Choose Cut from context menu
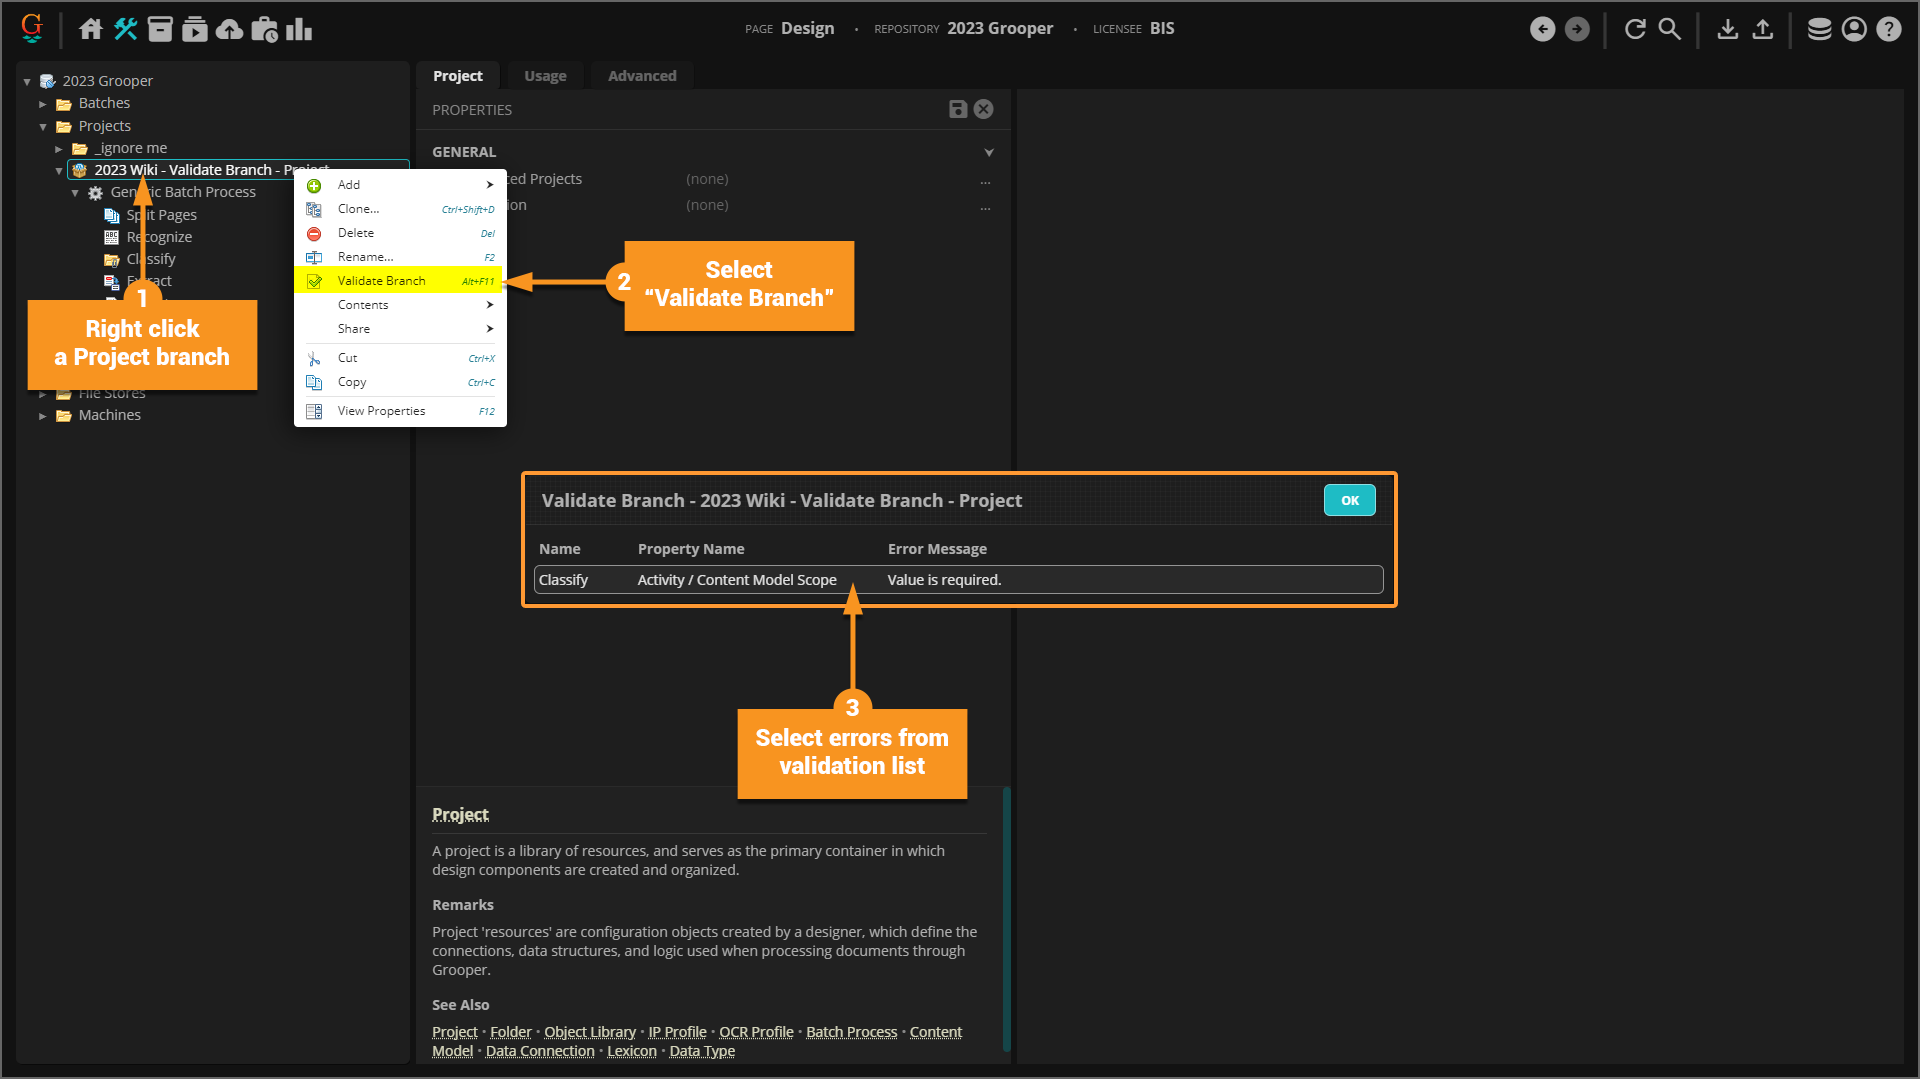Viewport: 1920px width, 1079px height. pos(400,358)
